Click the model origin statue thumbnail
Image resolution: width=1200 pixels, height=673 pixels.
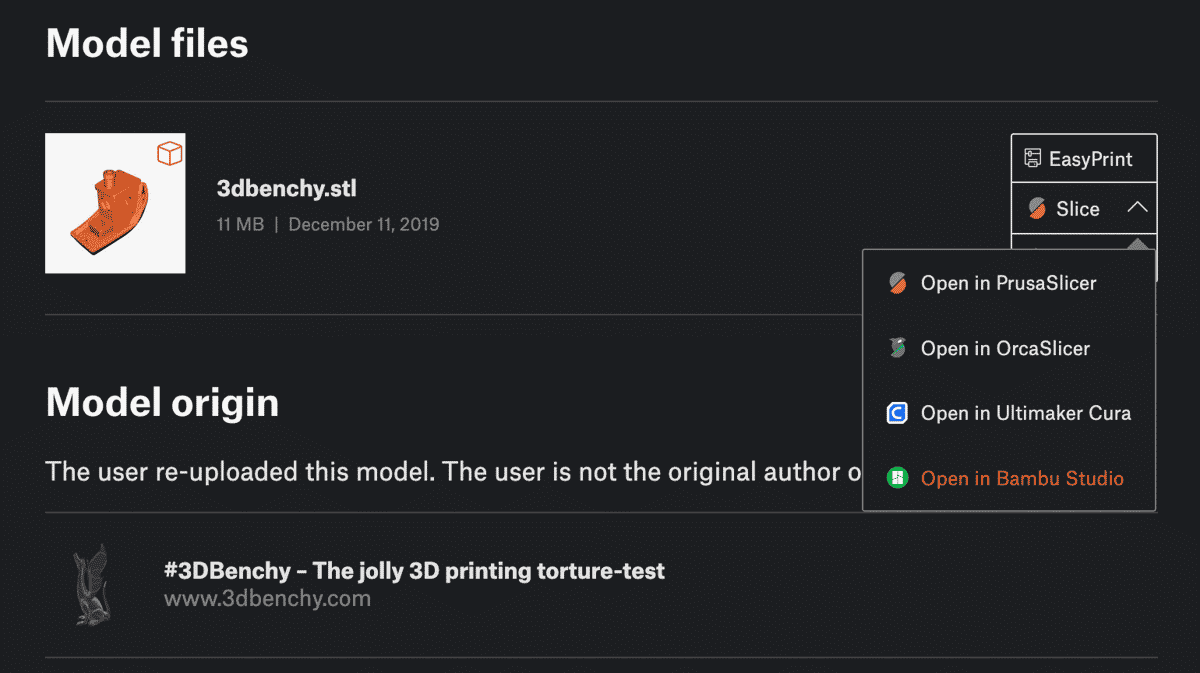[92, 585]
